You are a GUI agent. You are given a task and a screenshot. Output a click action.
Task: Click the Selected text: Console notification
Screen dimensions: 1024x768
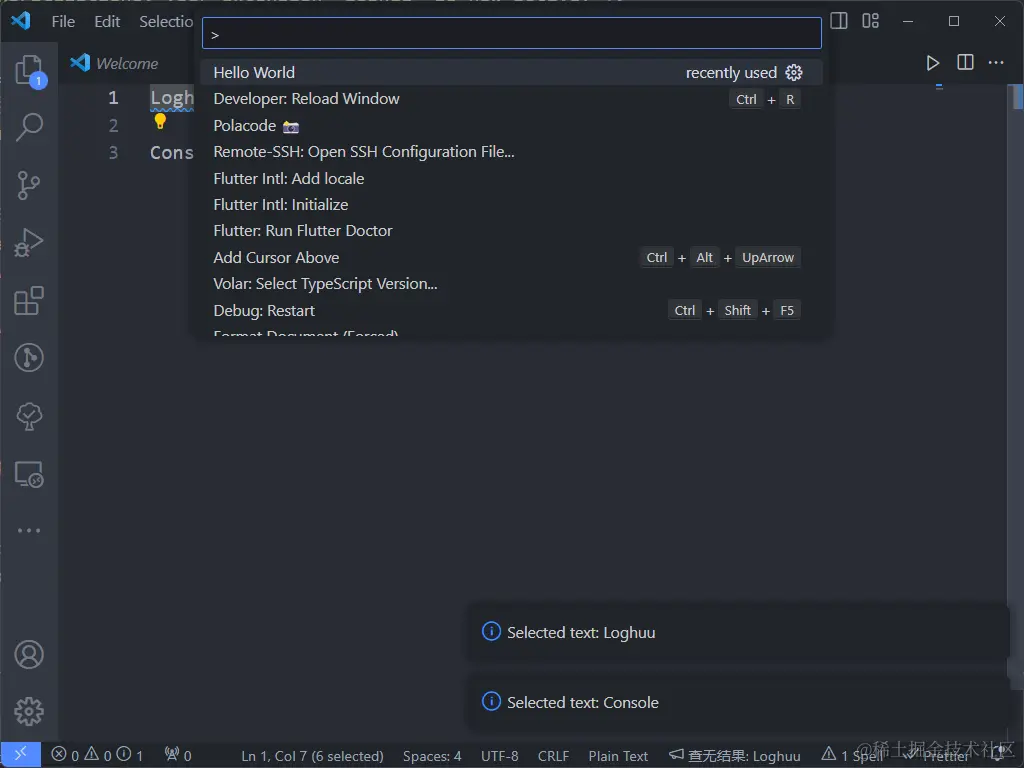tap(738, 702)
